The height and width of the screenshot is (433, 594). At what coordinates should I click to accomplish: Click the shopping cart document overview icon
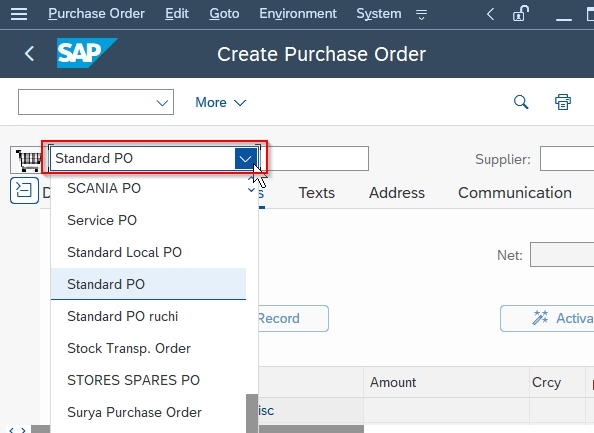[28, 159]
